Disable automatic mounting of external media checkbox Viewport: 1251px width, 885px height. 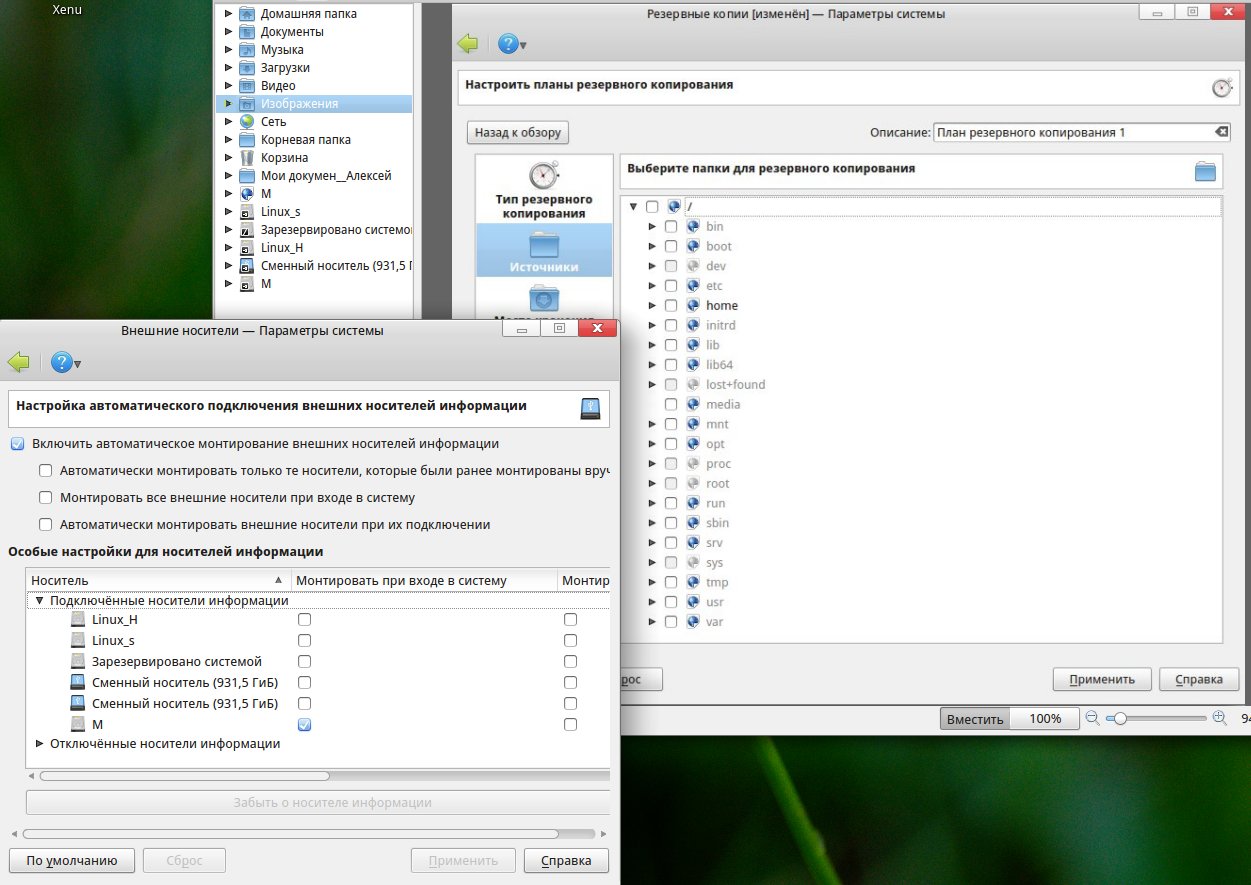click(x=17, y=444)
